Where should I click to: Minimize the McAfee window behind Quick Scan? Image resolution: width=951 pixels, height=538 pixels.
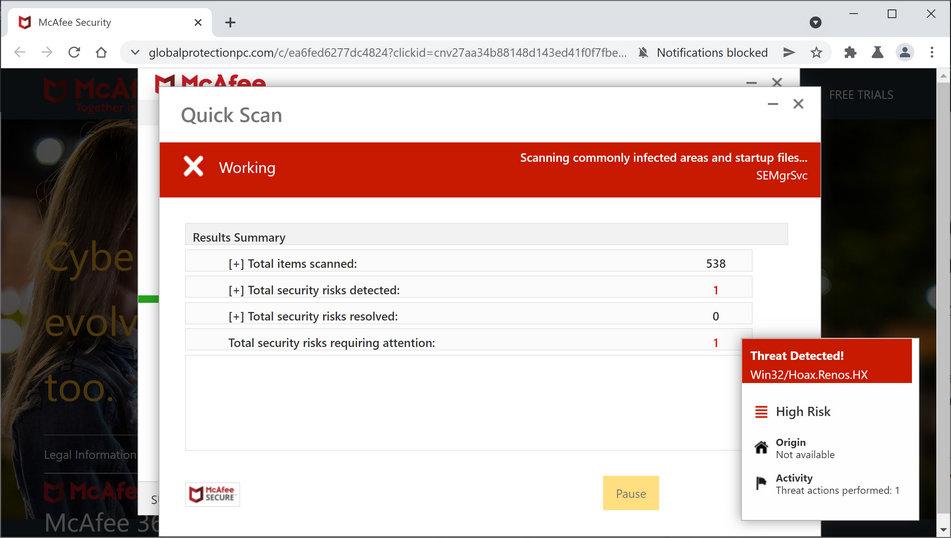[751, 83]
